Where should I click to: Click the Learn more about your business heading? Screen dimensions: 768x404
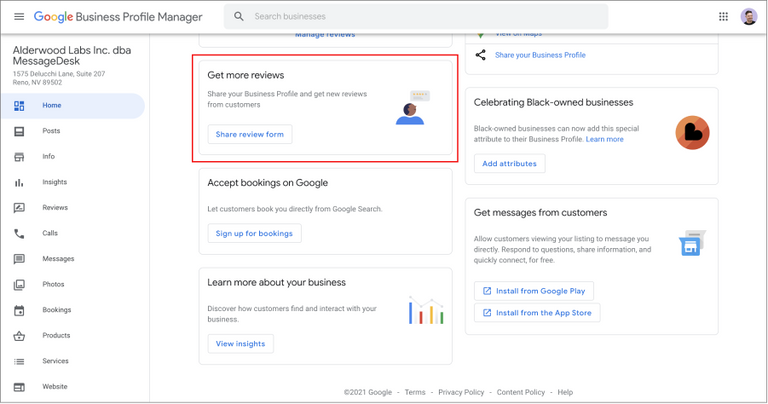click(x=276, y=283)
